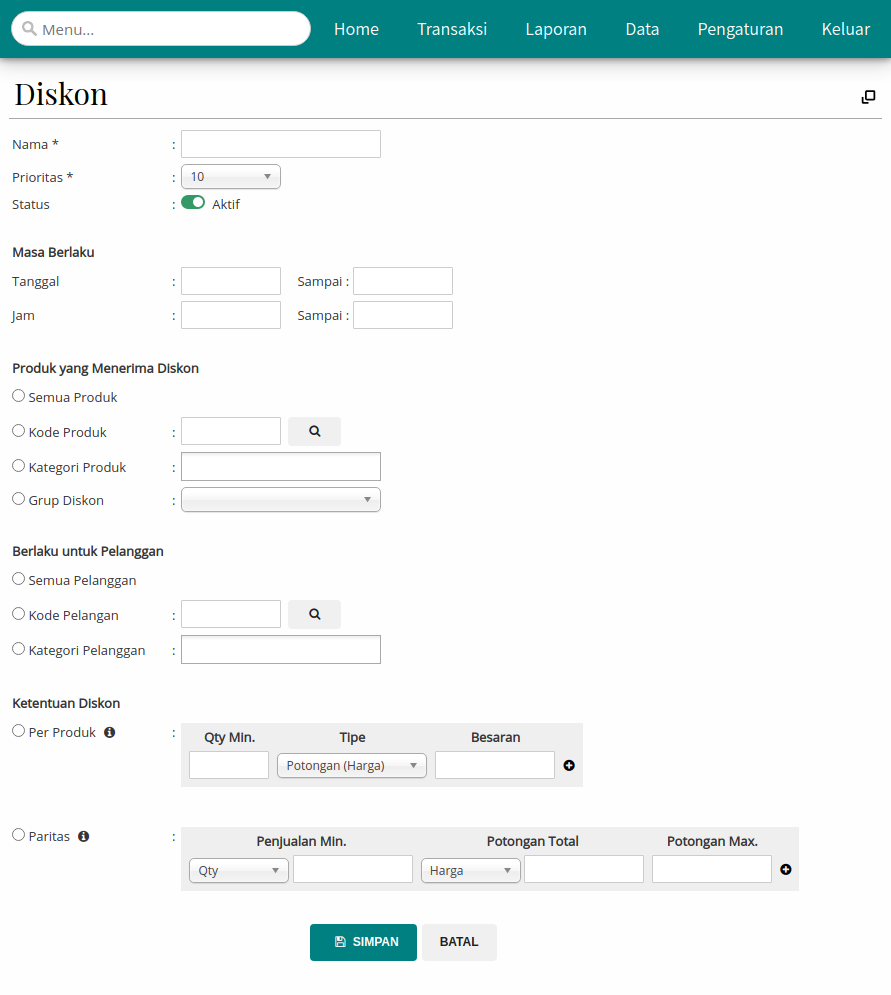This screenshot has height=995, width=891.
Task: Click the plus icon in Ketentuan Diskon row
Action: [568, 765]
